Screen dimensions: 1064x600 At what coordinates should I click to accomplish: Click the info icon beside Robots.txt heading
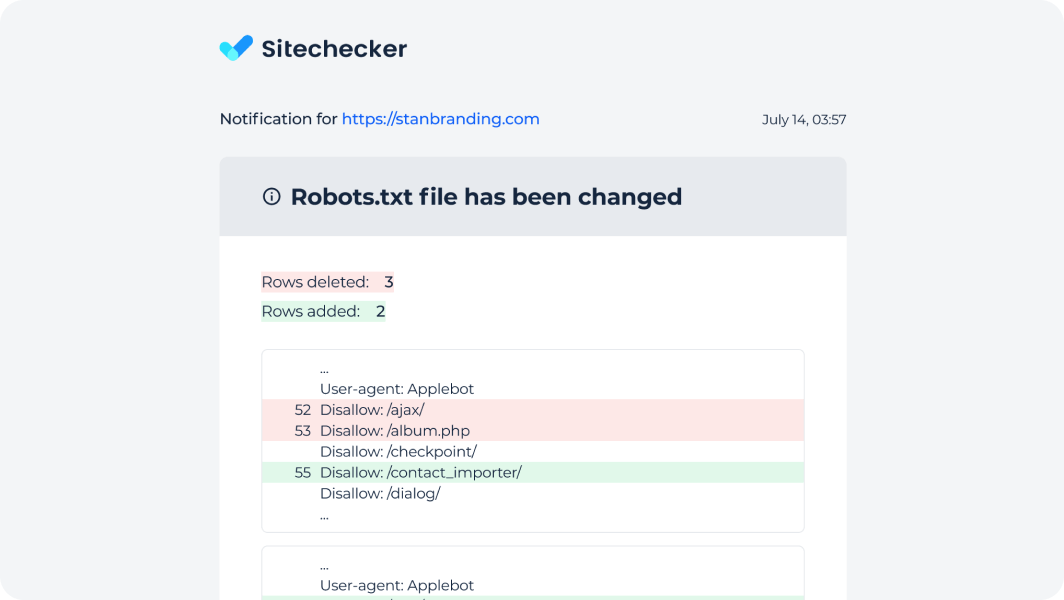(x=271, y=197)
